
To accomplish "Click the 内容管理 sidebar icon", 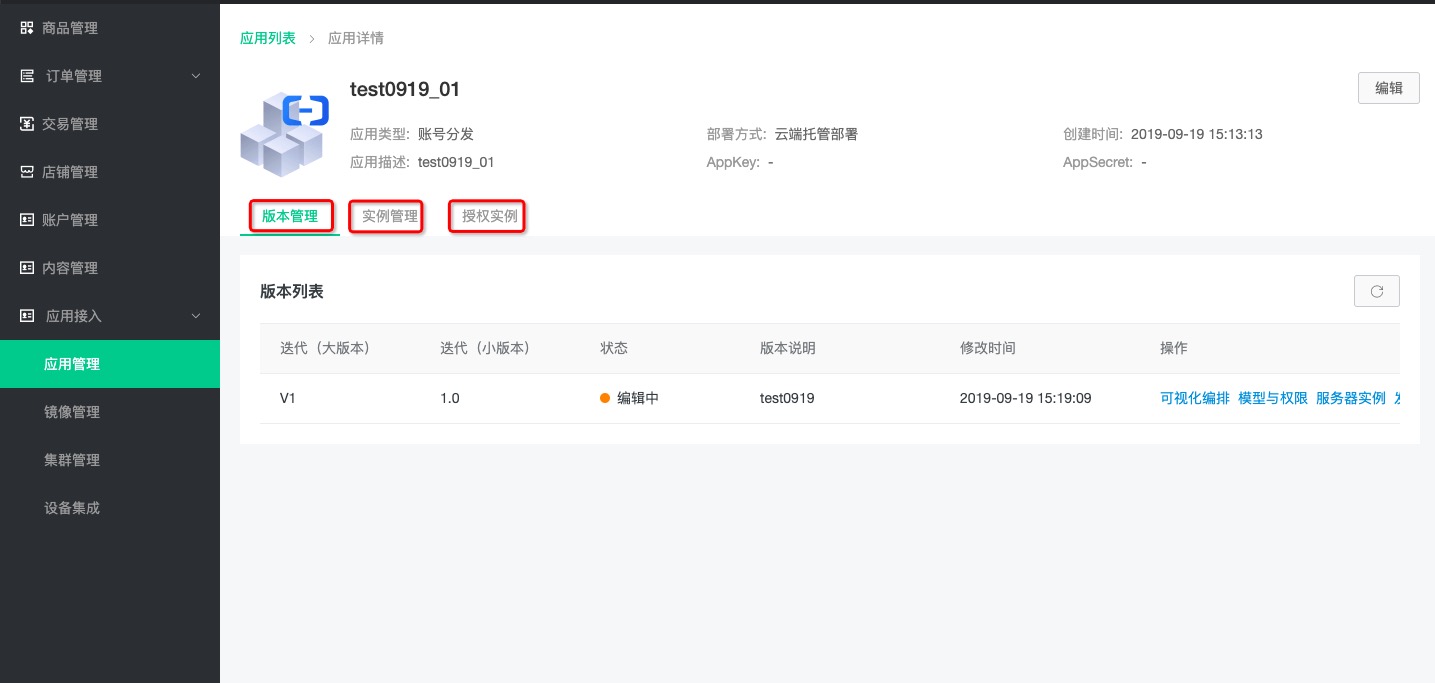I will (27, 268).
